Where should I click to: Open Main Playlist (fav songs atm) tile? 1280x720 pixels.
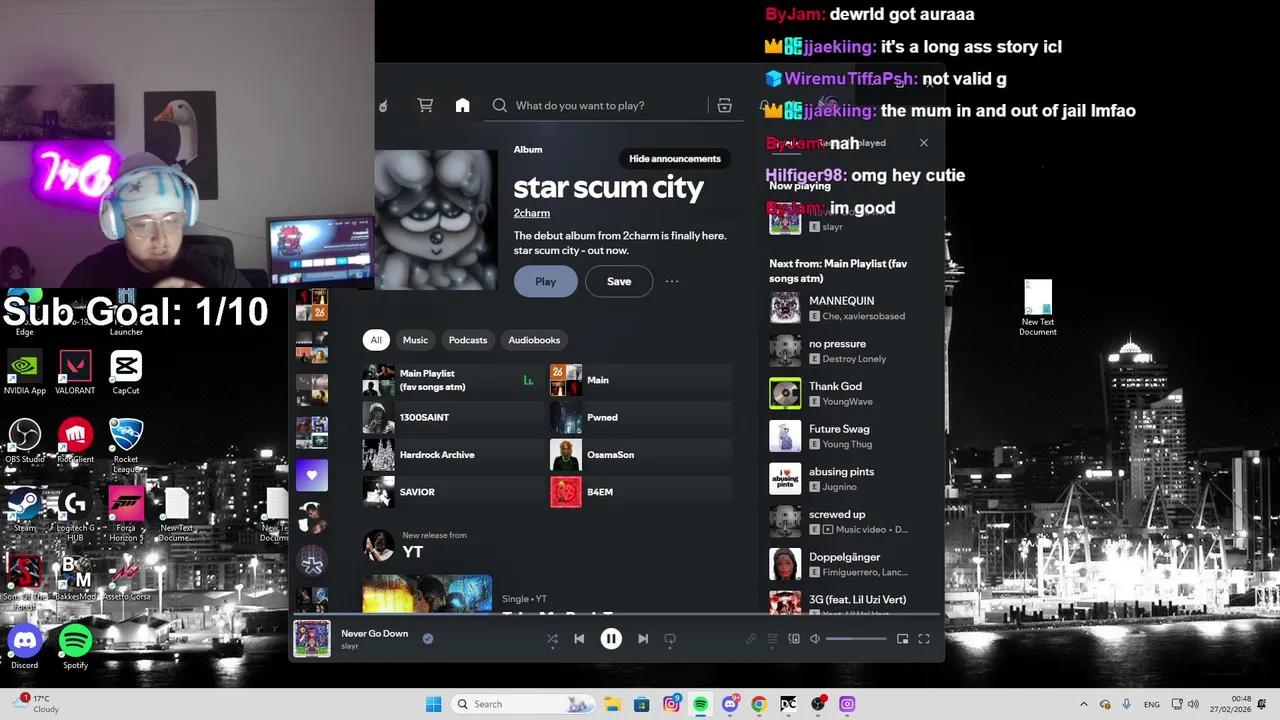click(453, 380)
